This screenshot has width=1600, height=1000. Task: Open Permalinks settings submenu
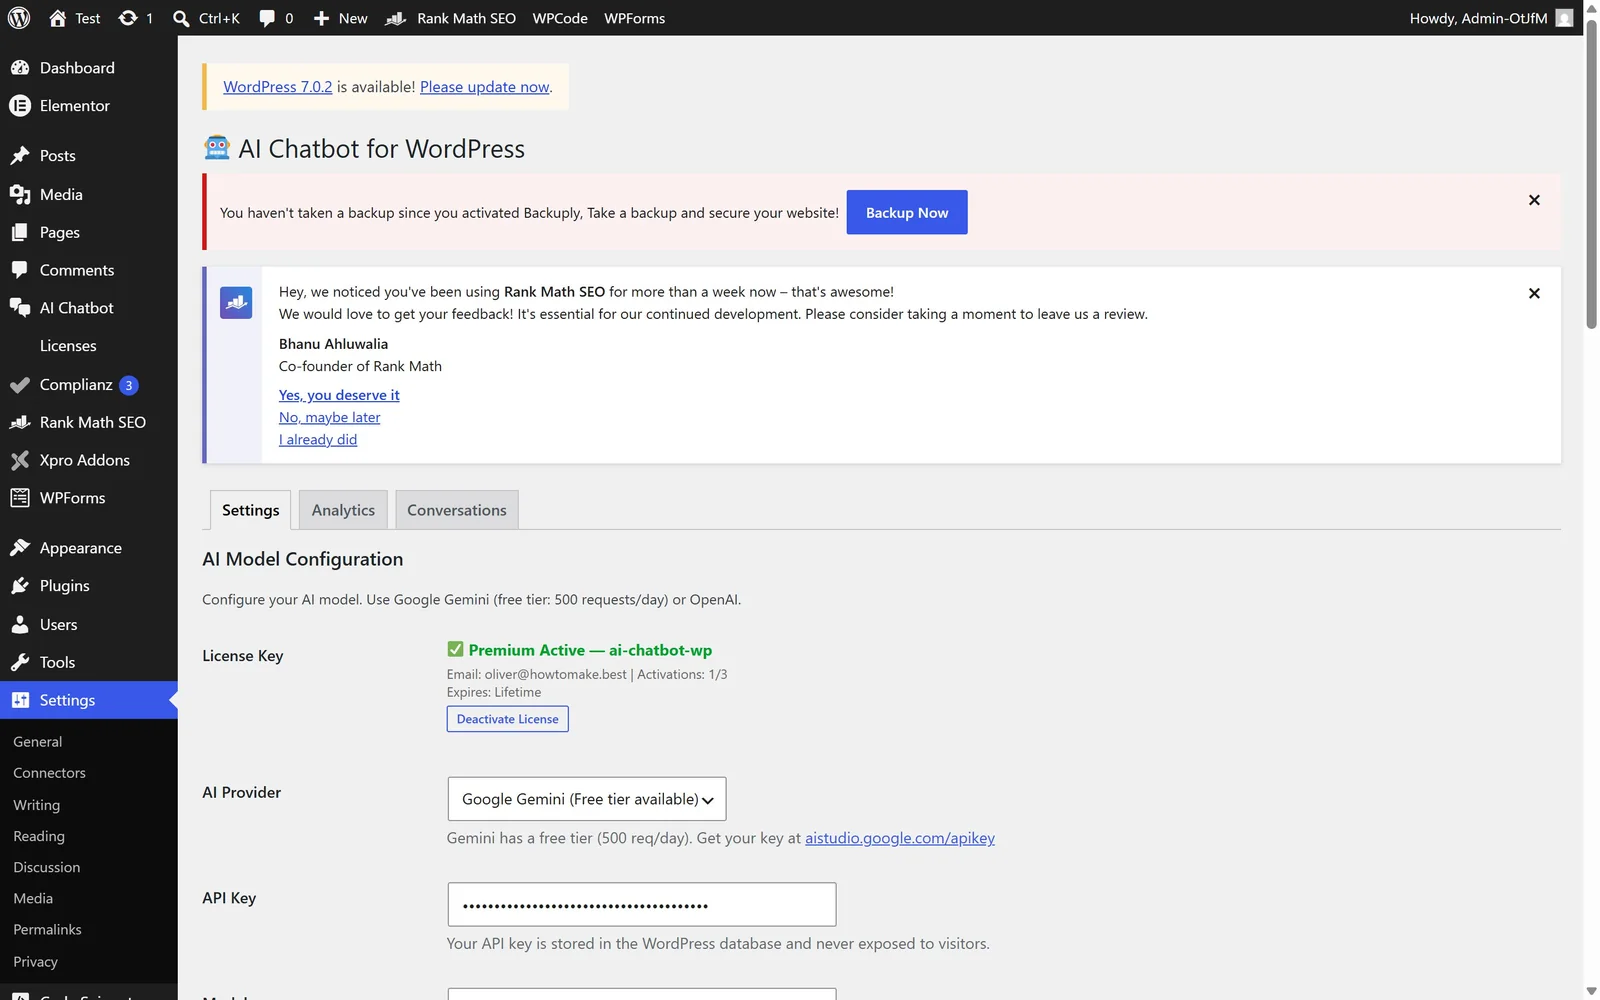[47, 930]
